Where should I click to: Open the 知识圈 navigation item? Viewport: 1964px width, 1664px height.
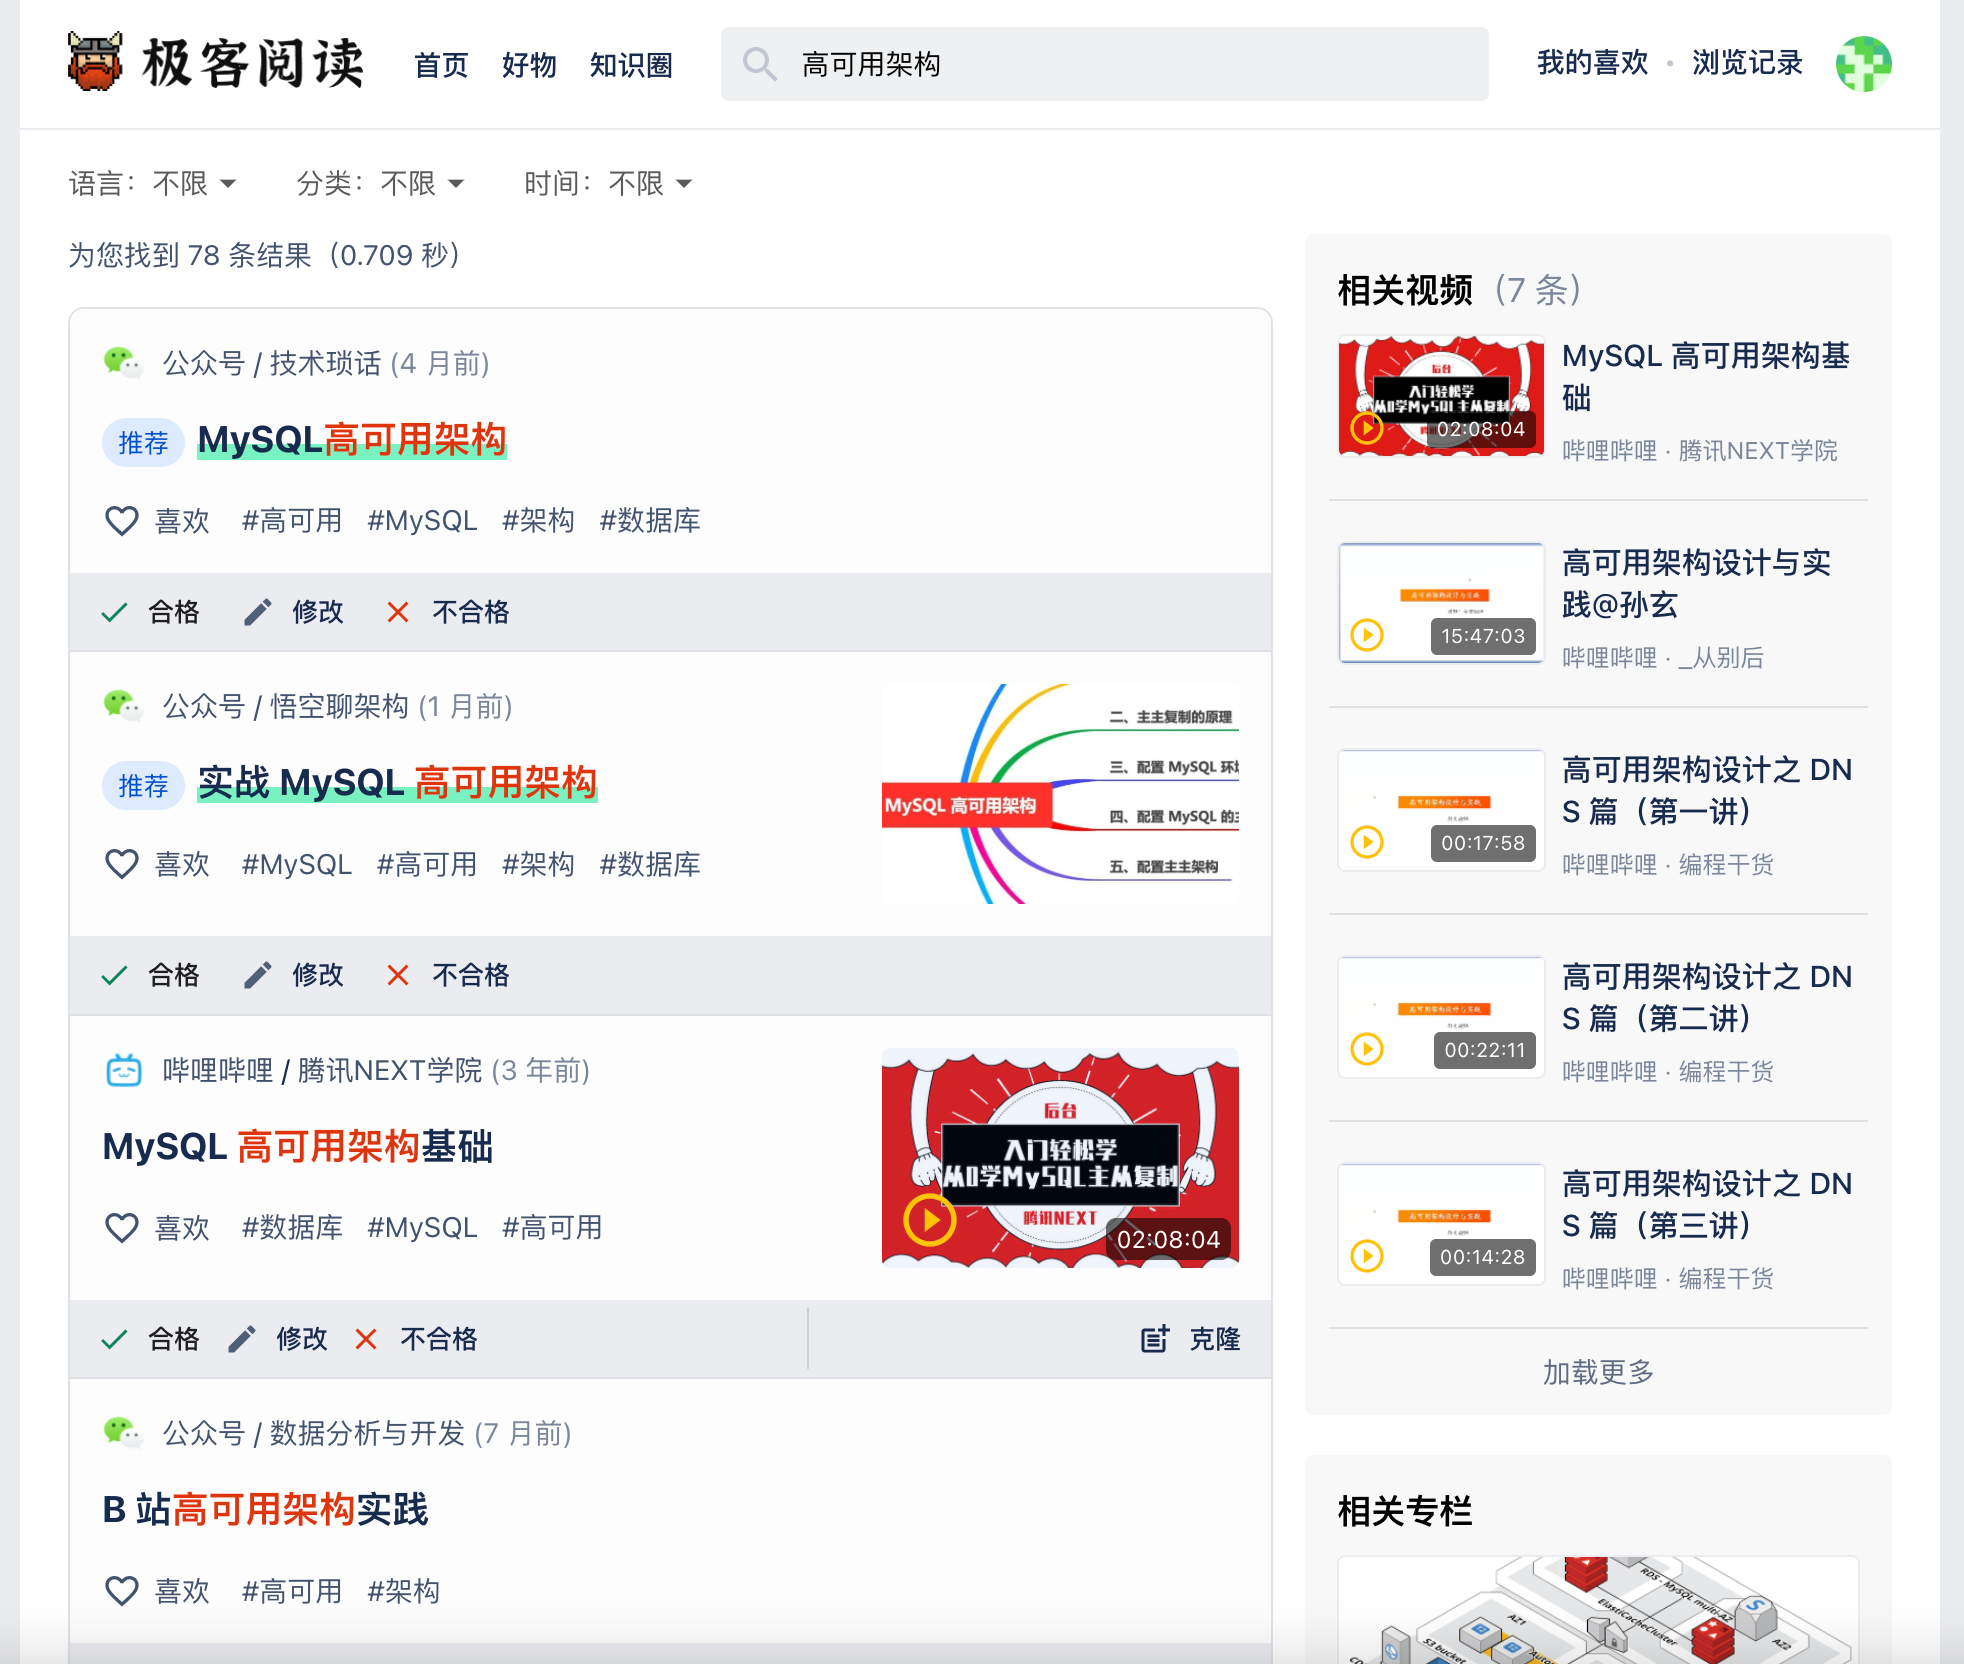coord(631,65)
